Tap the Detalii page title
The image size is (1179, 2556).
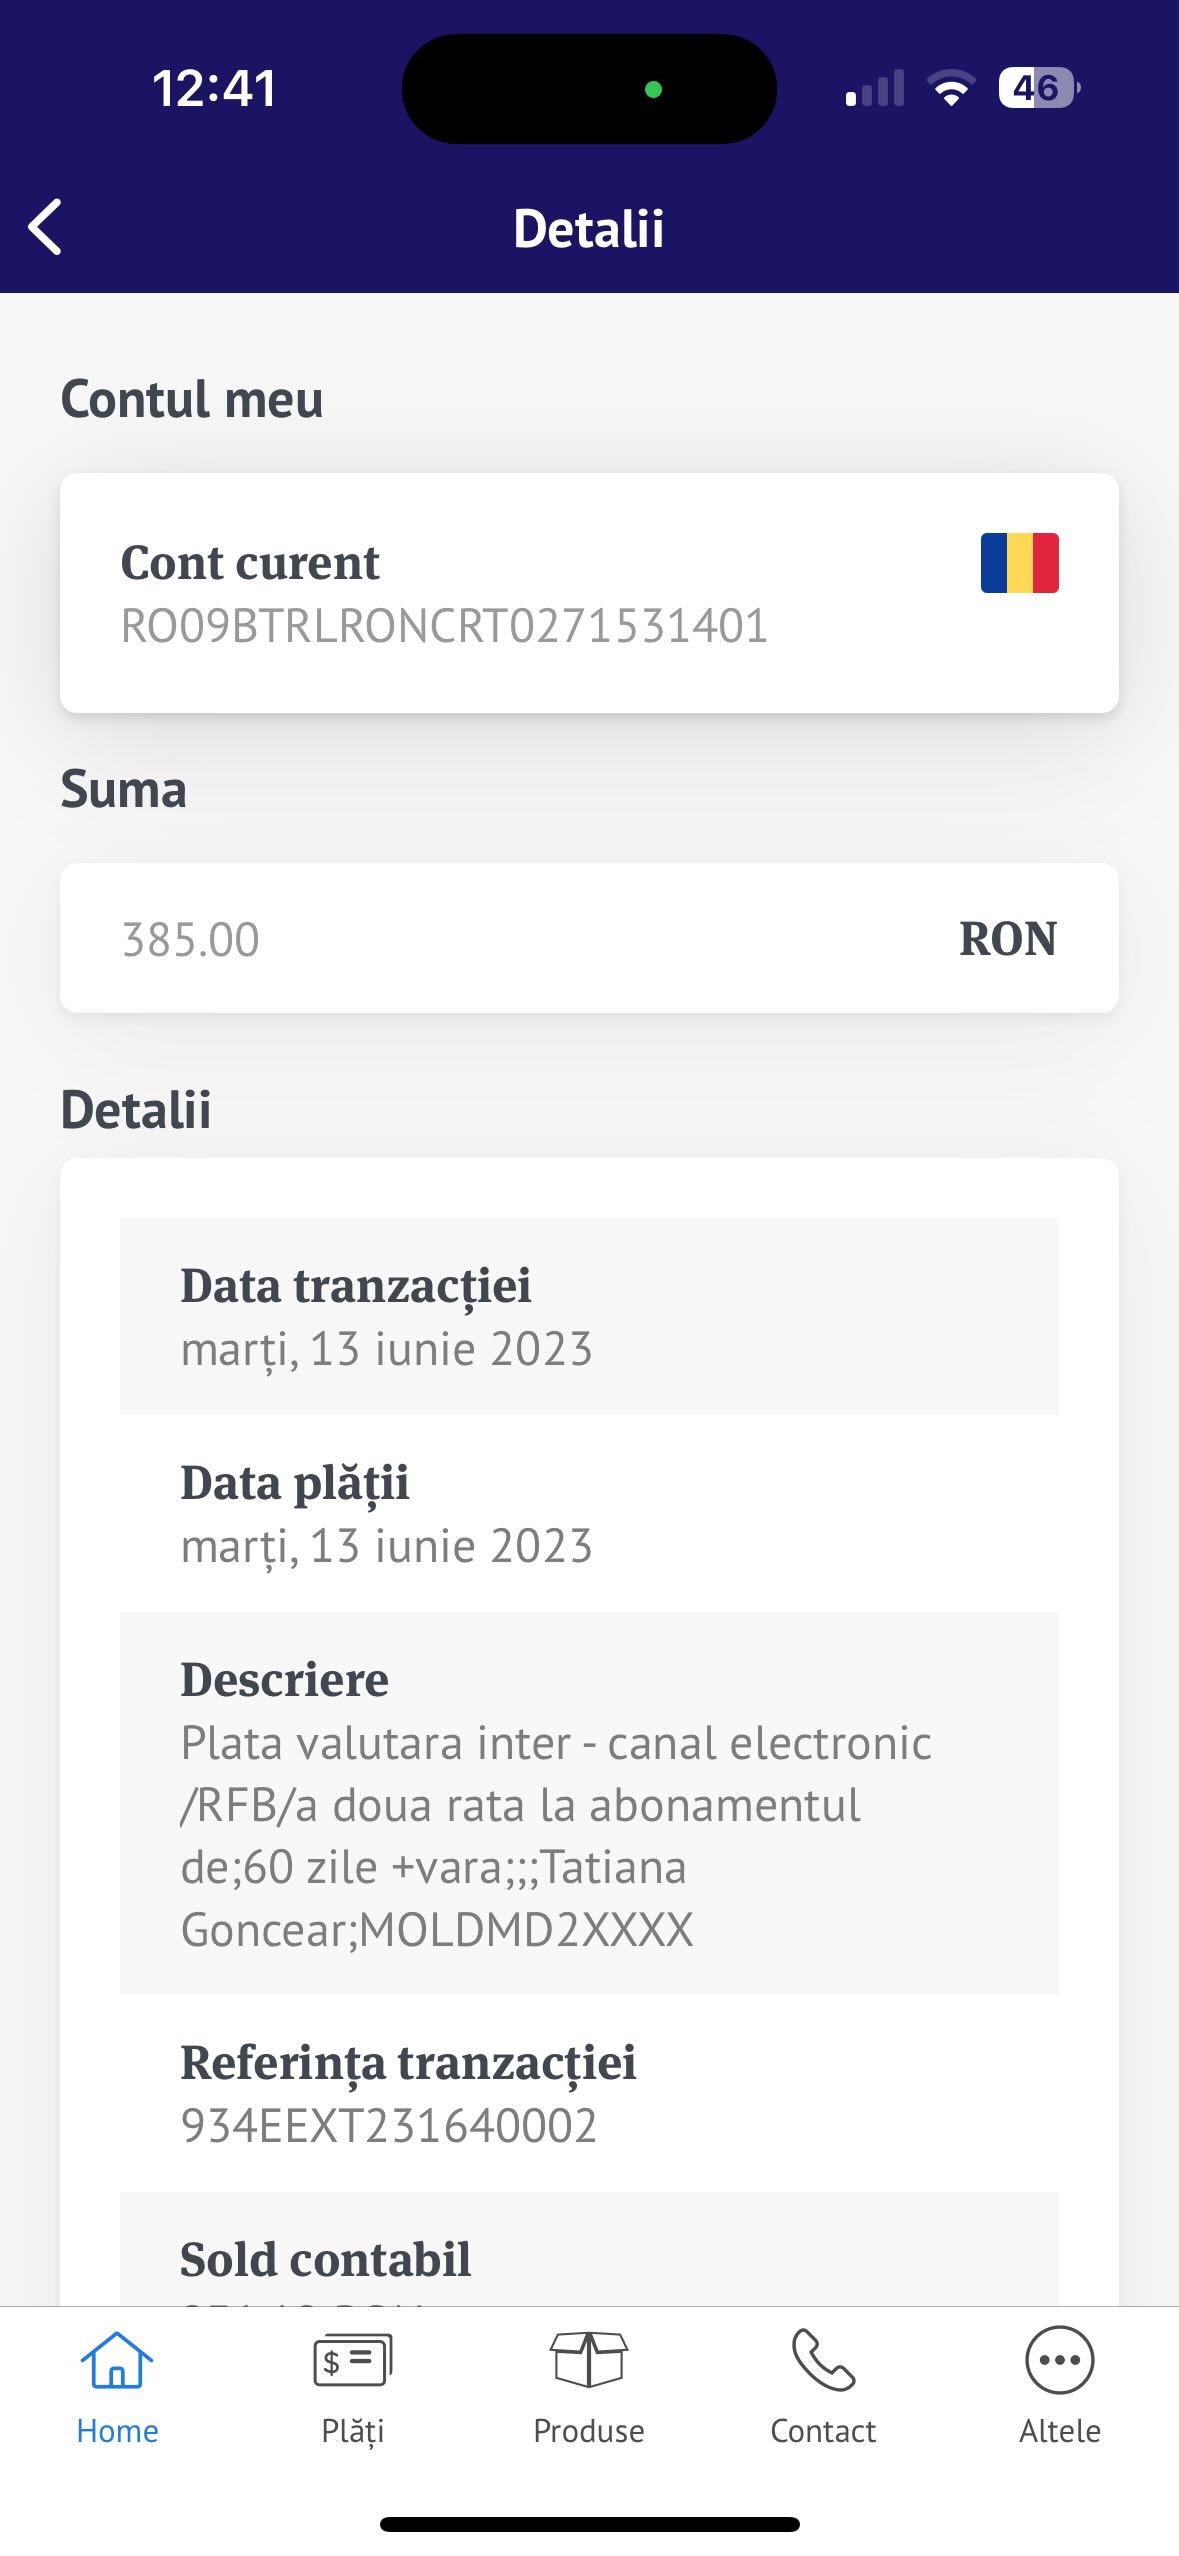(589, 228)
